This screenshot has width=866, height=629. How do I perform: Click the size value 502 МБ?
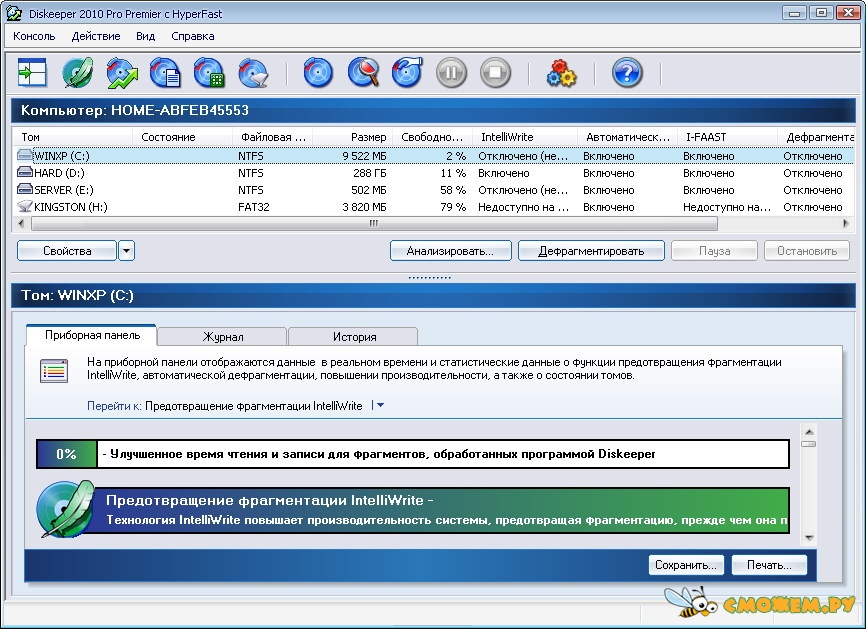[368, 190]
